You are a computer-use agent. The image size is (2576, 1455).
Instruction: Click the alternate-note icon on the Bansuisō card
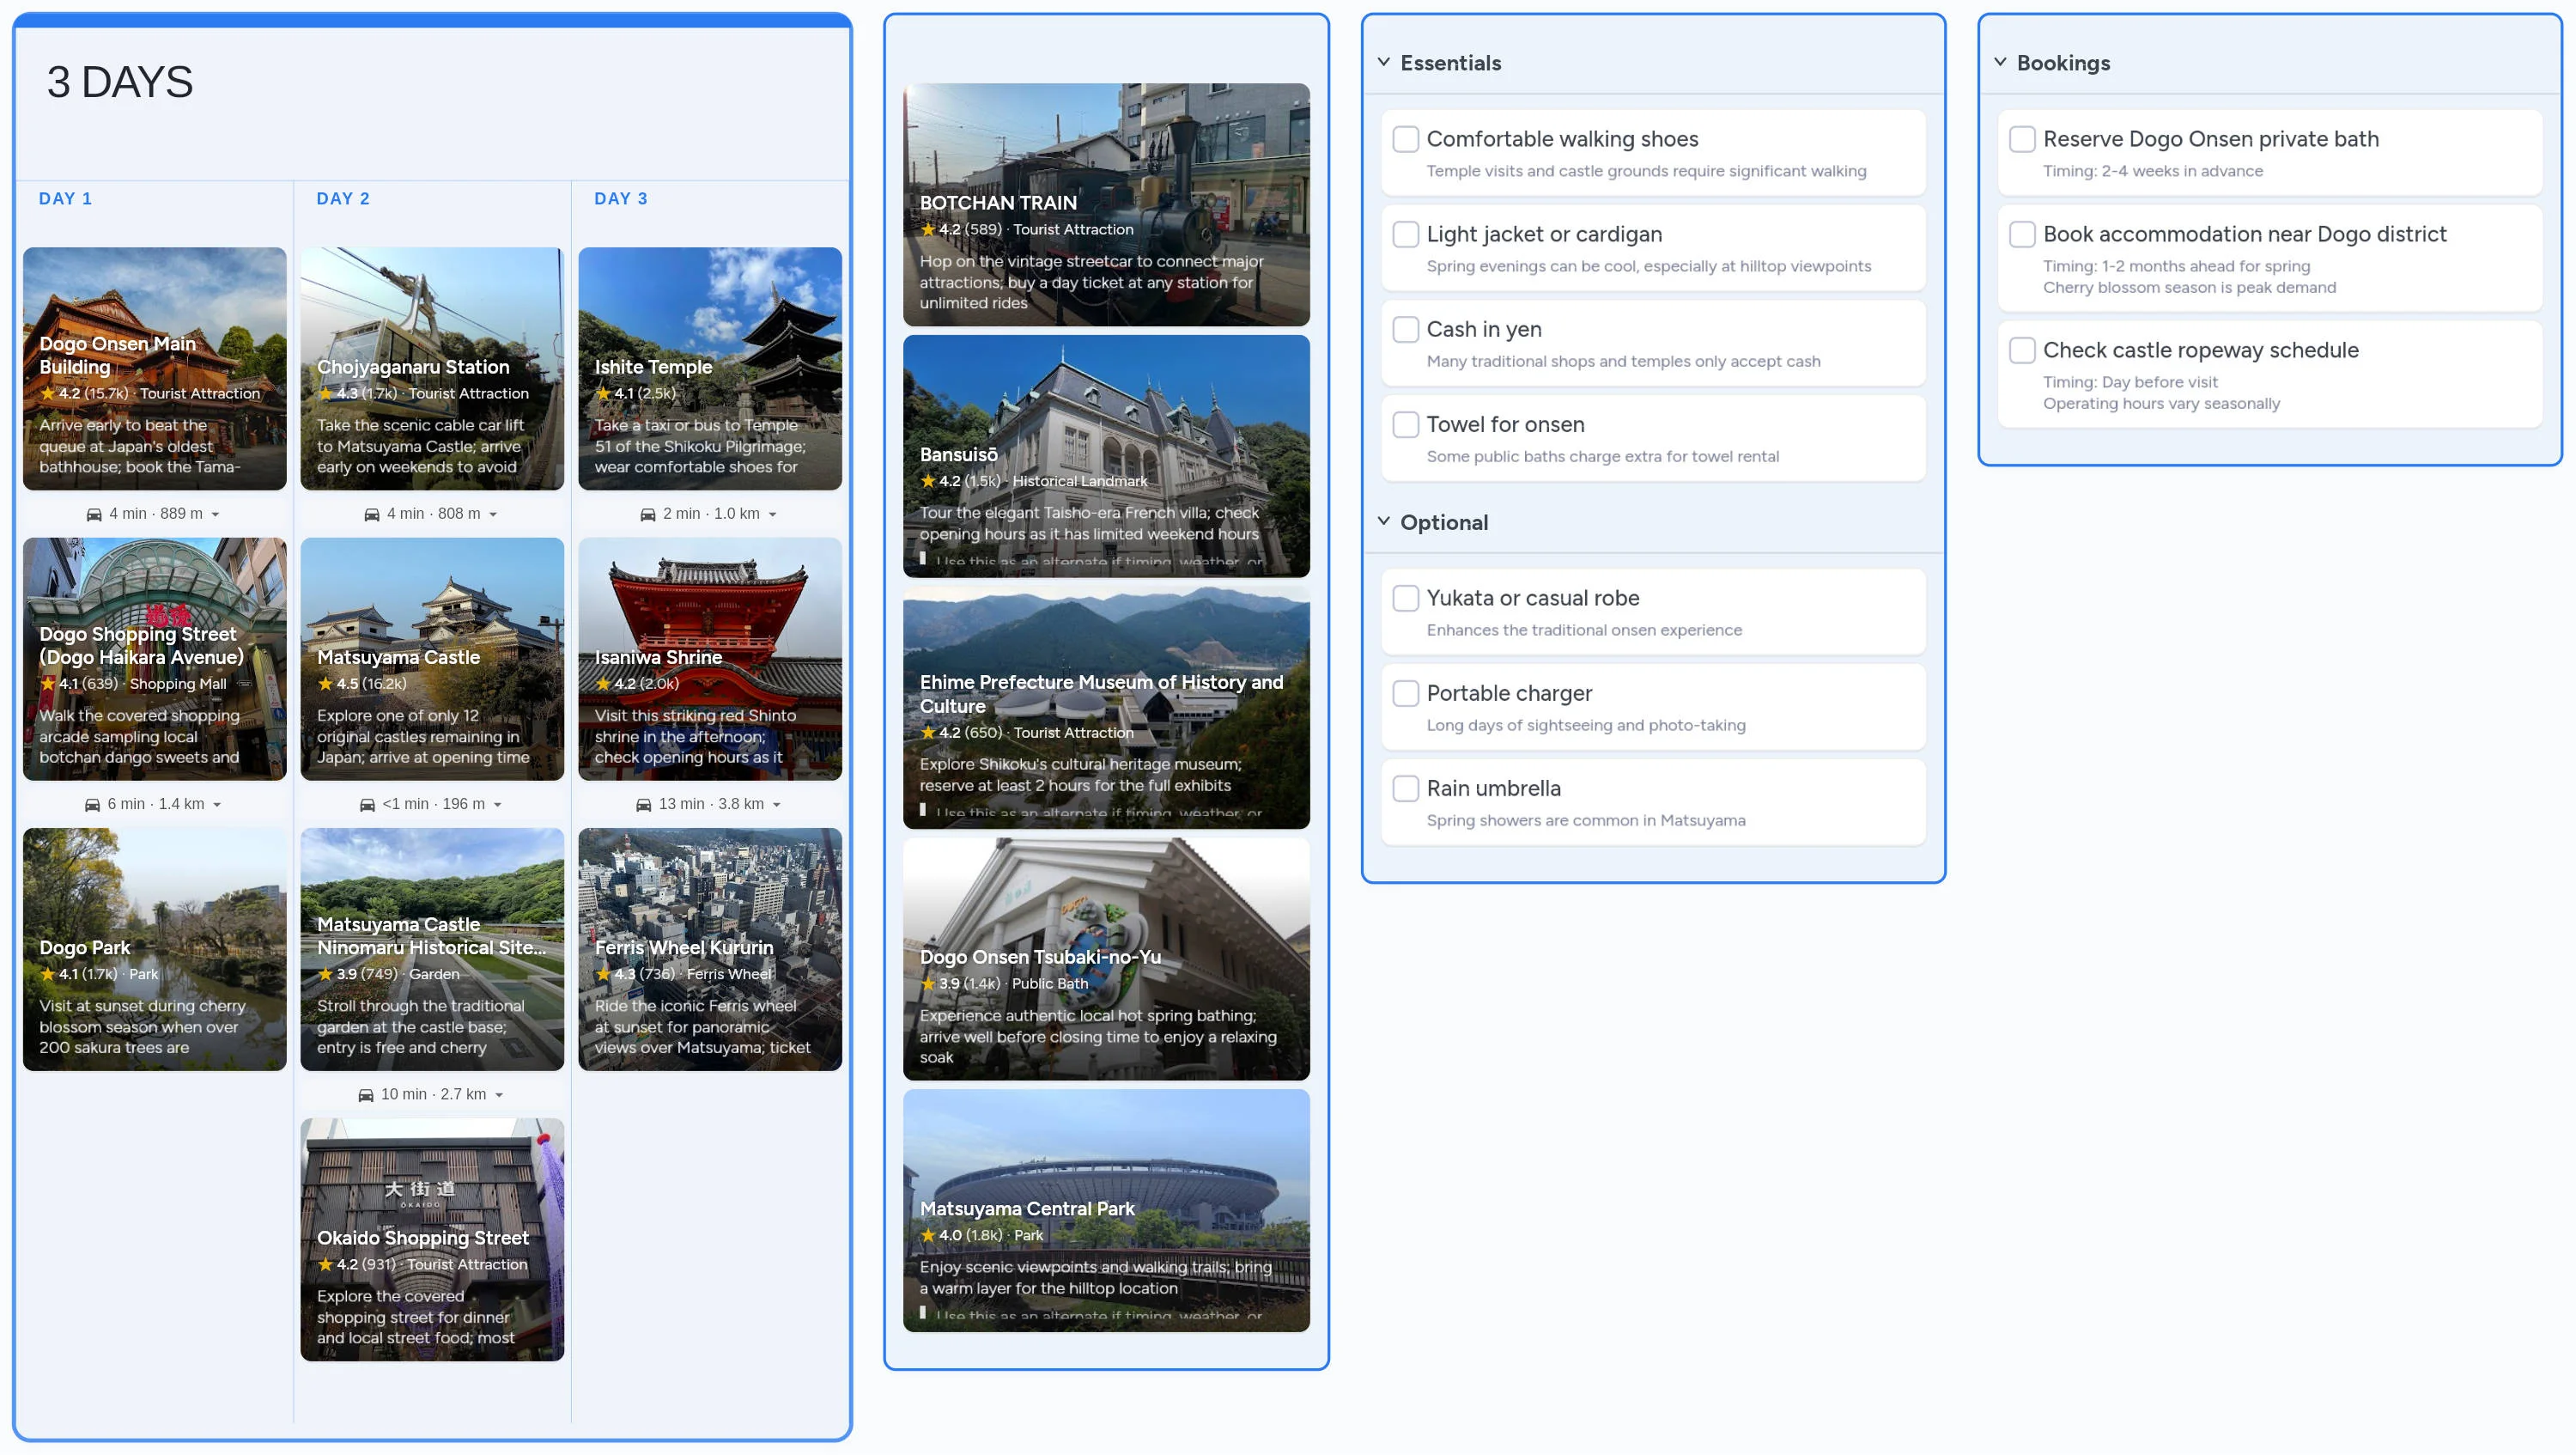coord(922,558)
